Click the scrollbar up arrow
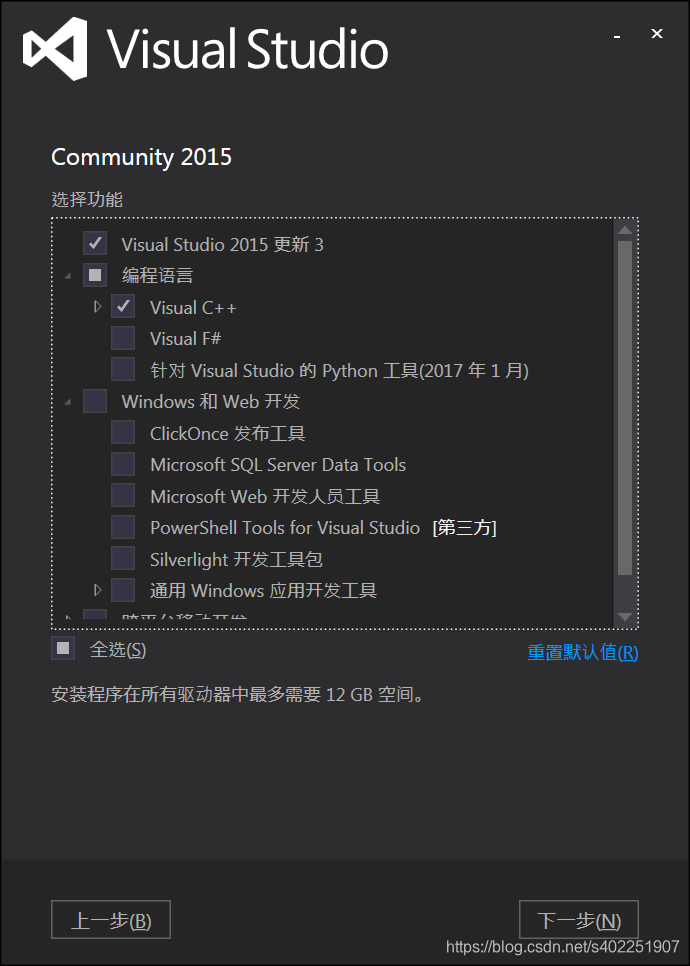The height and width of the screenshot is (966, 690). click(x=625, y=230)
